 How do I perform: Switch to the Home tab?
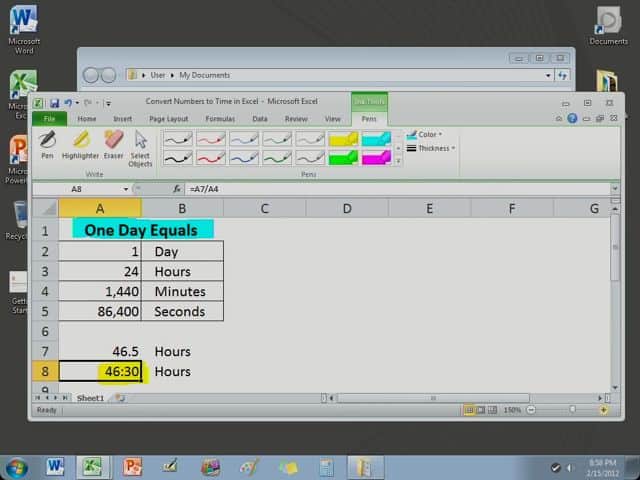coord(87,119)
